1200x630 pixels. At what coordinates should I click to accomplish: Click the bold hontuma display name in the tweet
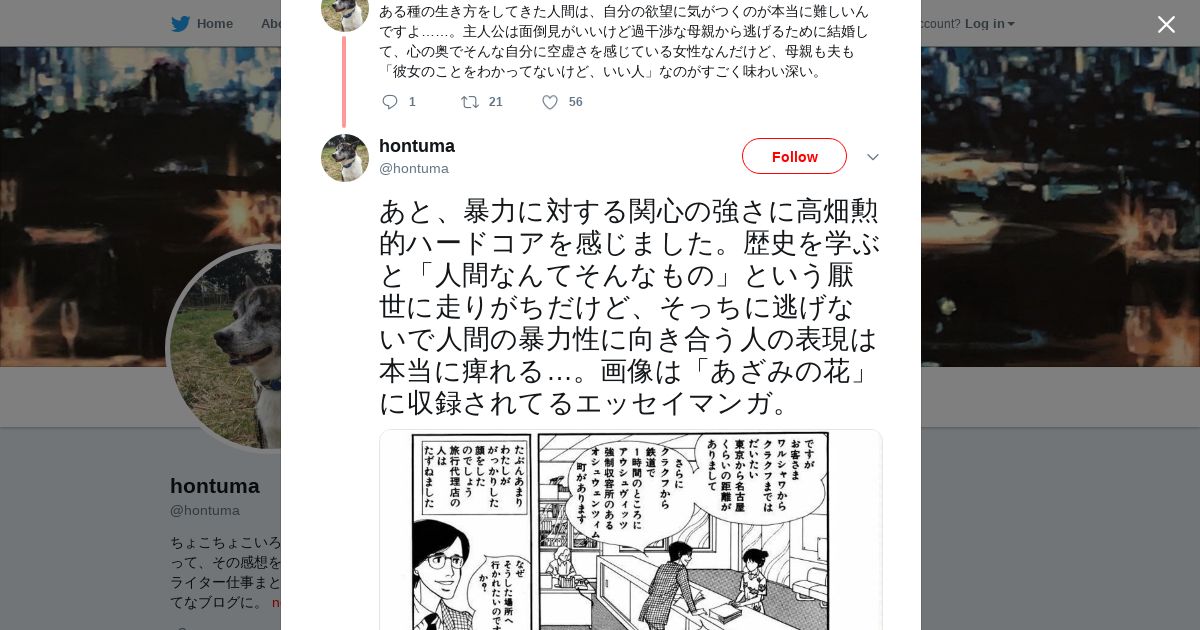(417, 146)
